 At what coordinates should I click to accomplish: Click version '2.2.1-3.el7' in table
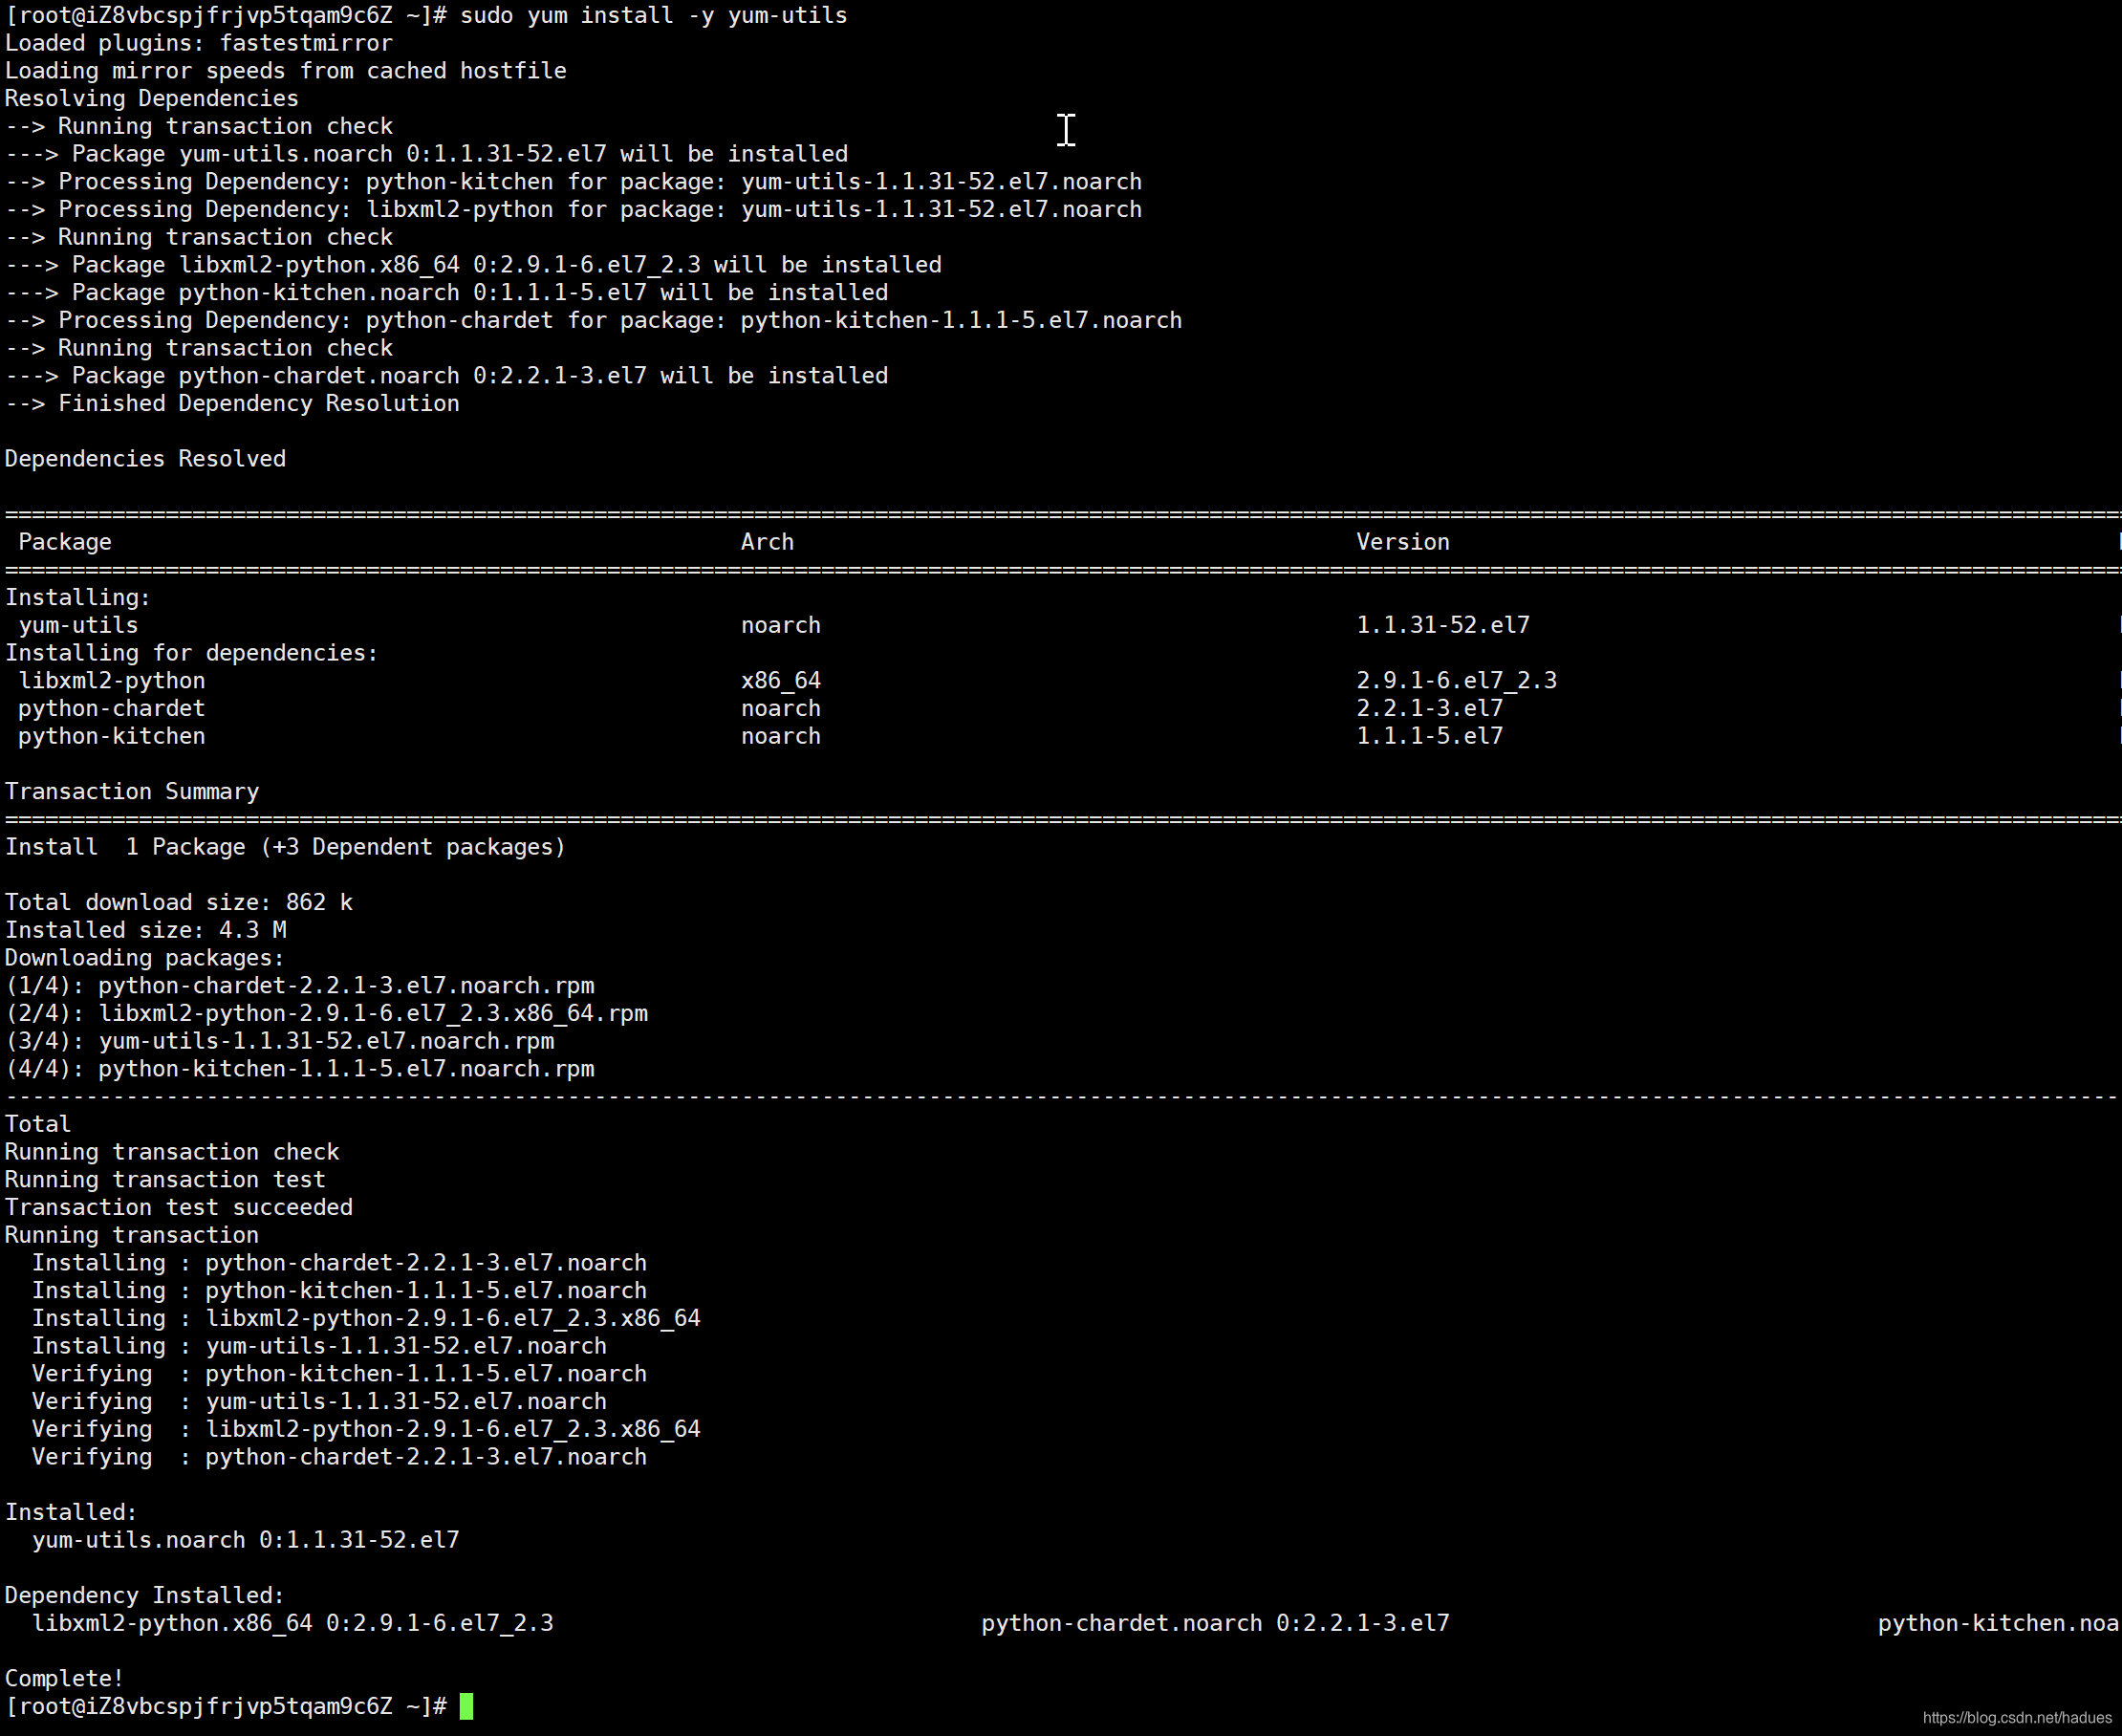coord(1430,709)
